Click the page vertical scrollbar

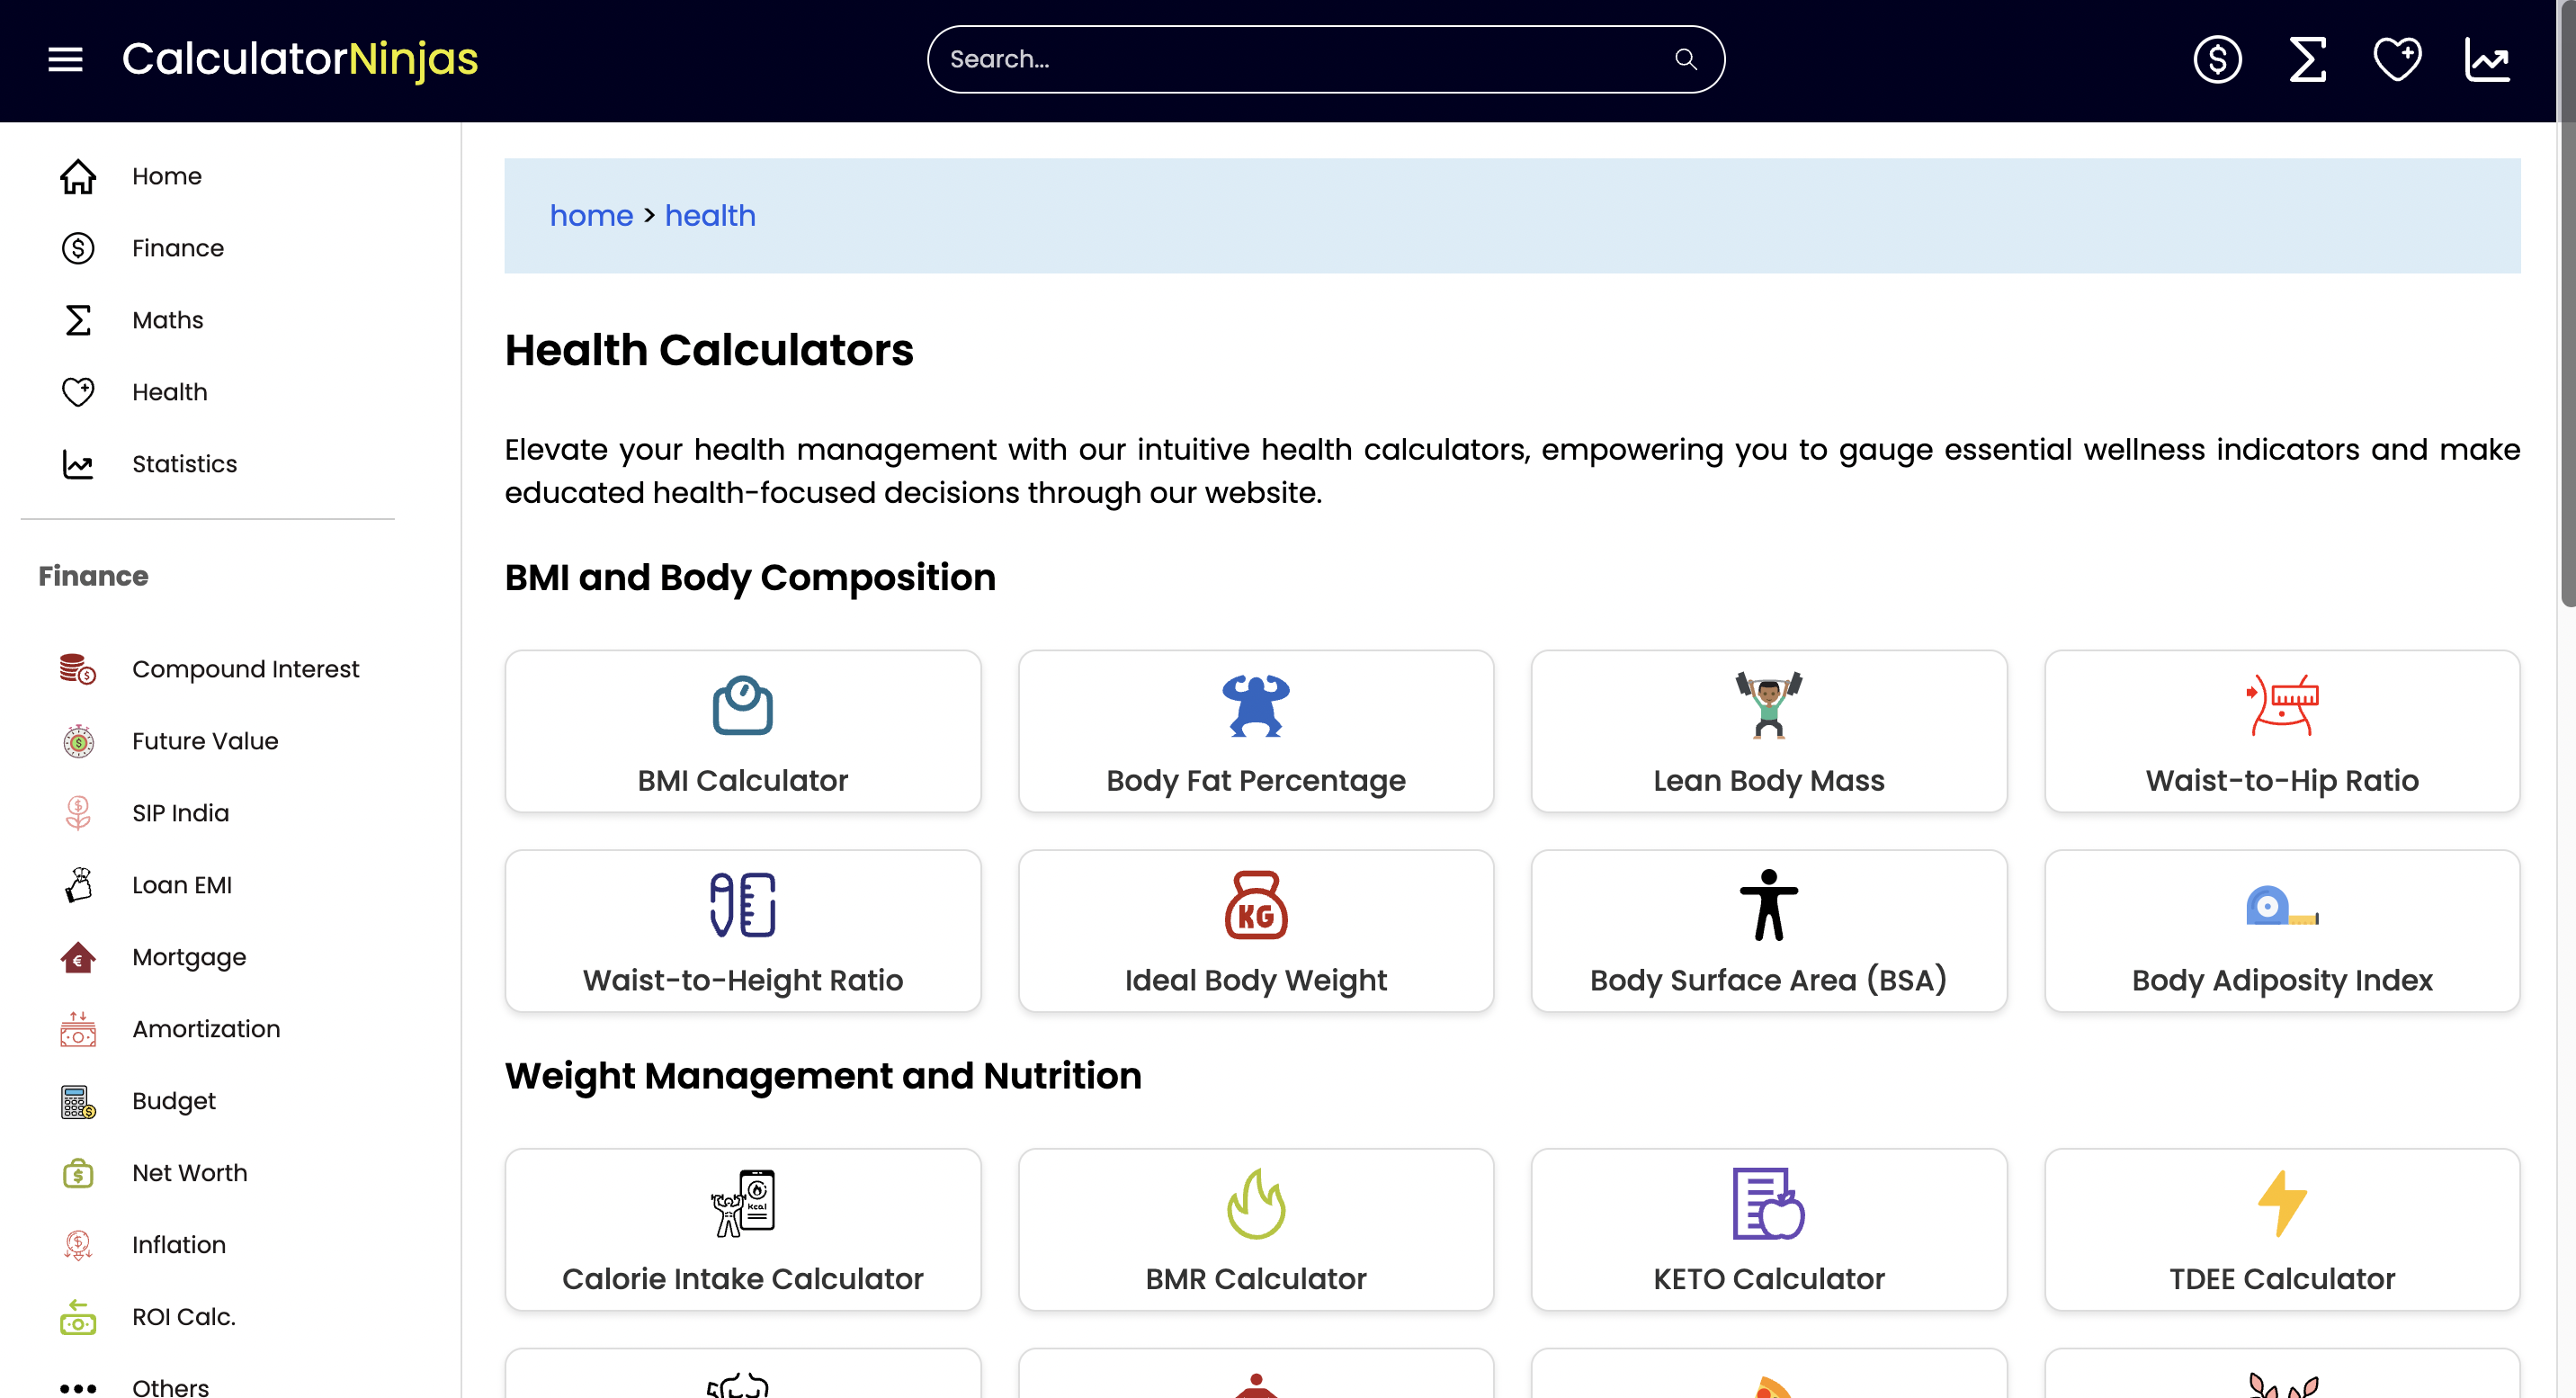coord(2566,304)
